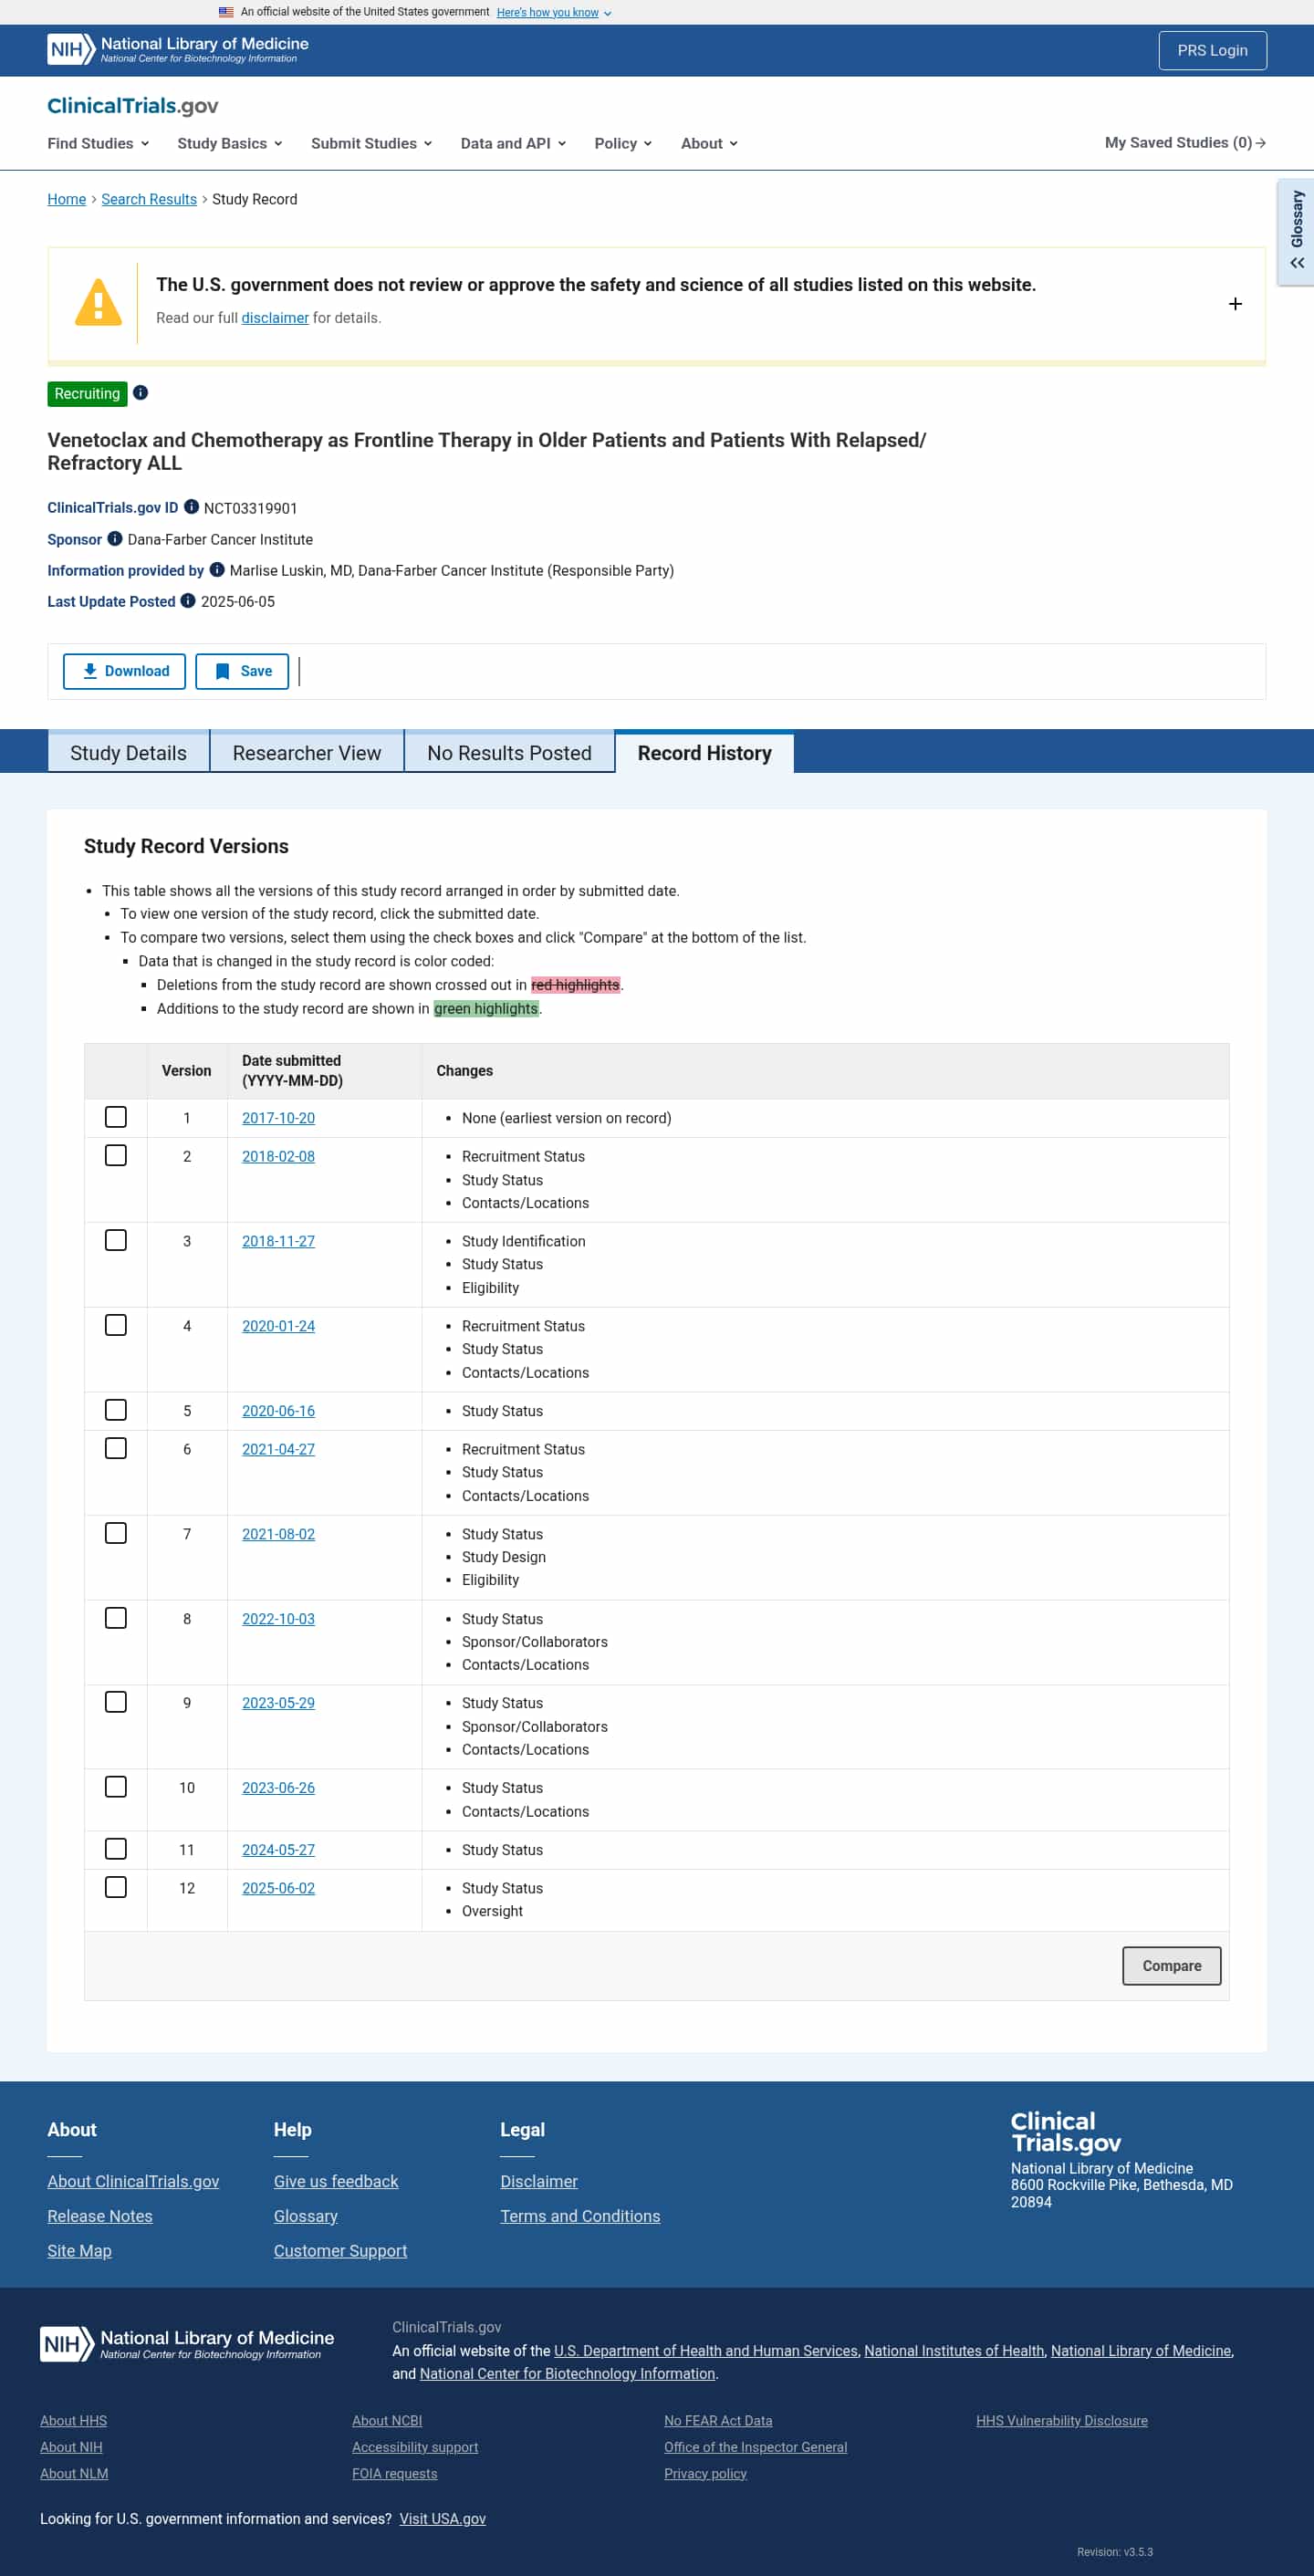Click the info icon next to Recruiting status
This screenshot has width=1314, height=2576.
click(141, 393)
